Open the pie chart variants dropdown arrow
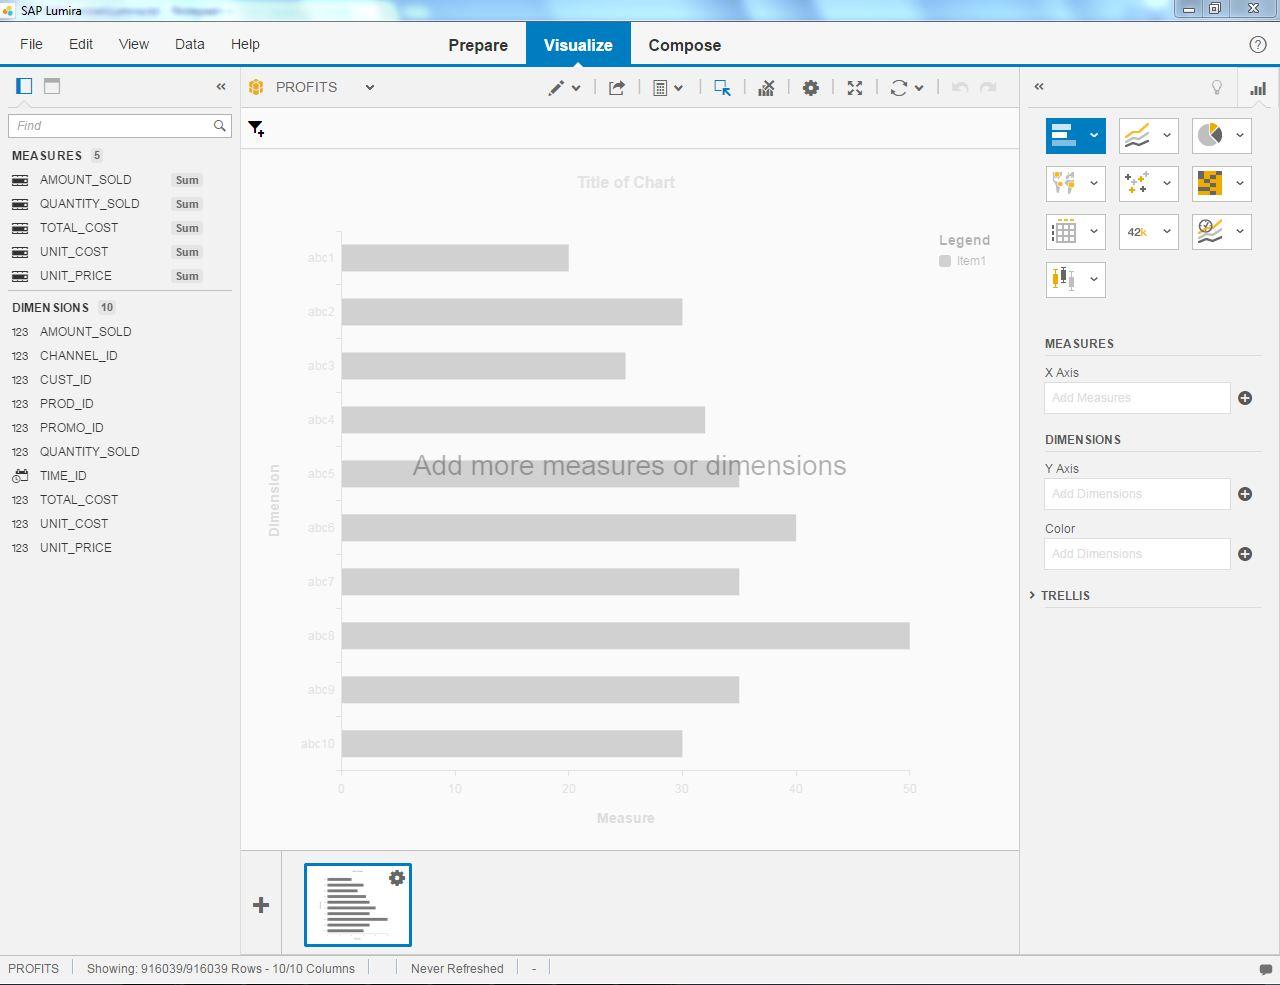This screenshot has width=1280, height=985. coord(1240,135)
